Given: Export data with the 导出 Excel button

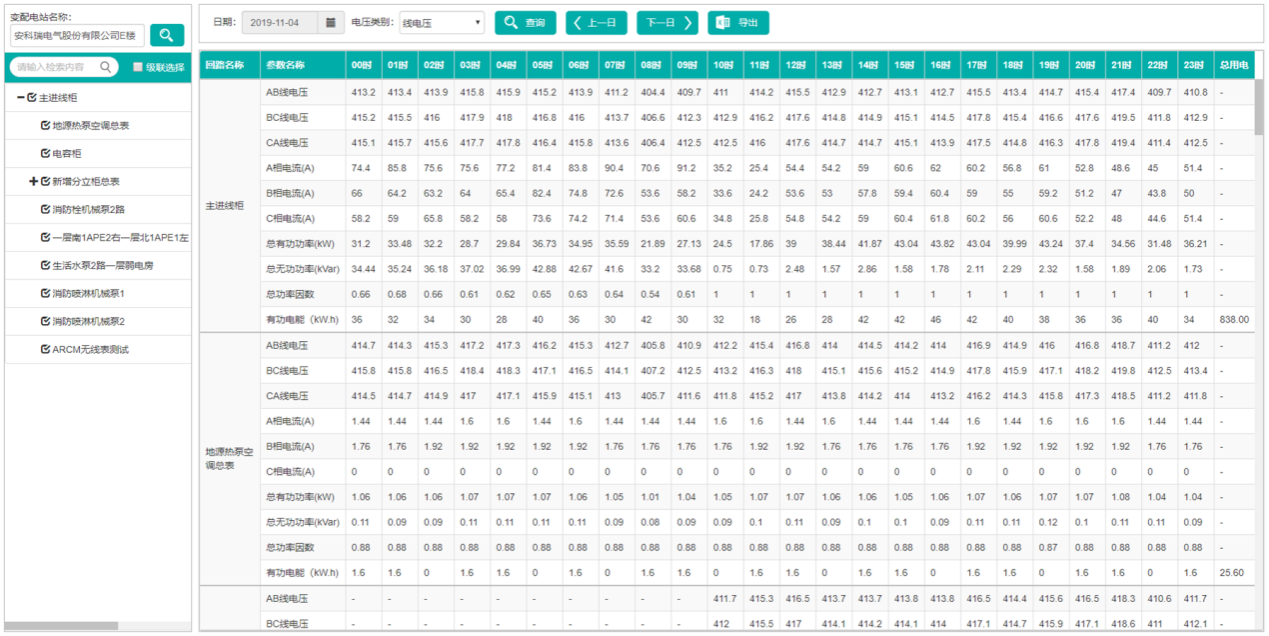Looking at the screenshot, I should coord(738,23).
